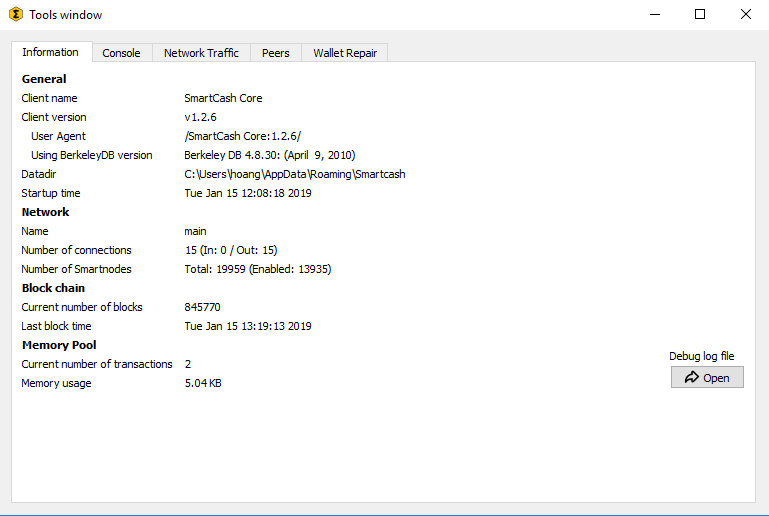This screenshot has width=769, height=516.
Task: Close the Tools window
Action: (x=745, y=14)
